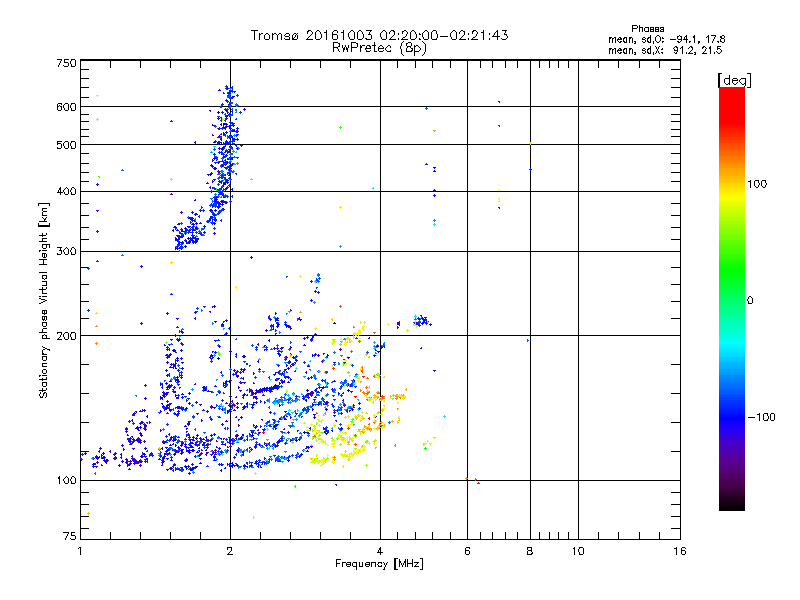Image resolution: width=800 pixels, height=600 pixels.
Task: Click the small blue cluster near 5 MHz, 210 km
Action: pyautogui.click(x=421, y=321)
